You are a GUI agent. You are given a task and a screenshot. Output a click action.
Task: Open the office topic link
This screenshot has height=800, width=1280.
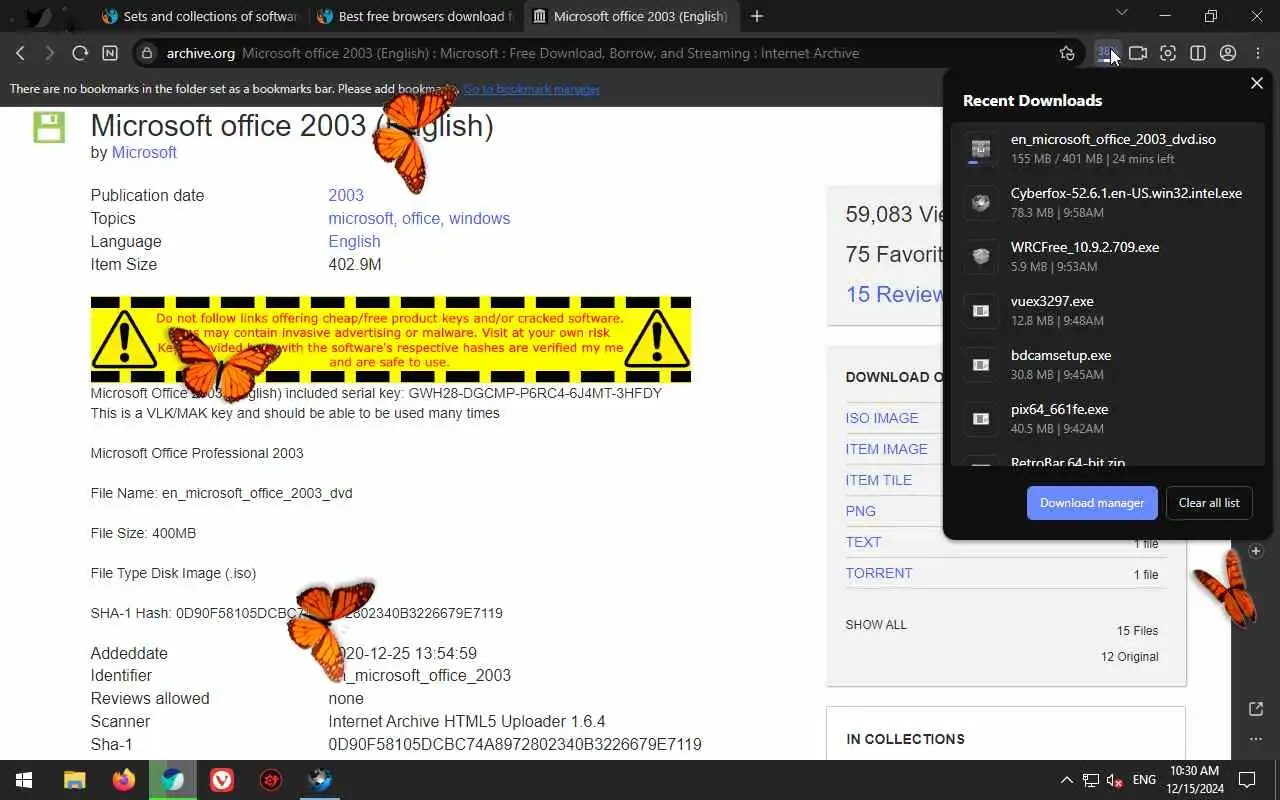point(421,218)
